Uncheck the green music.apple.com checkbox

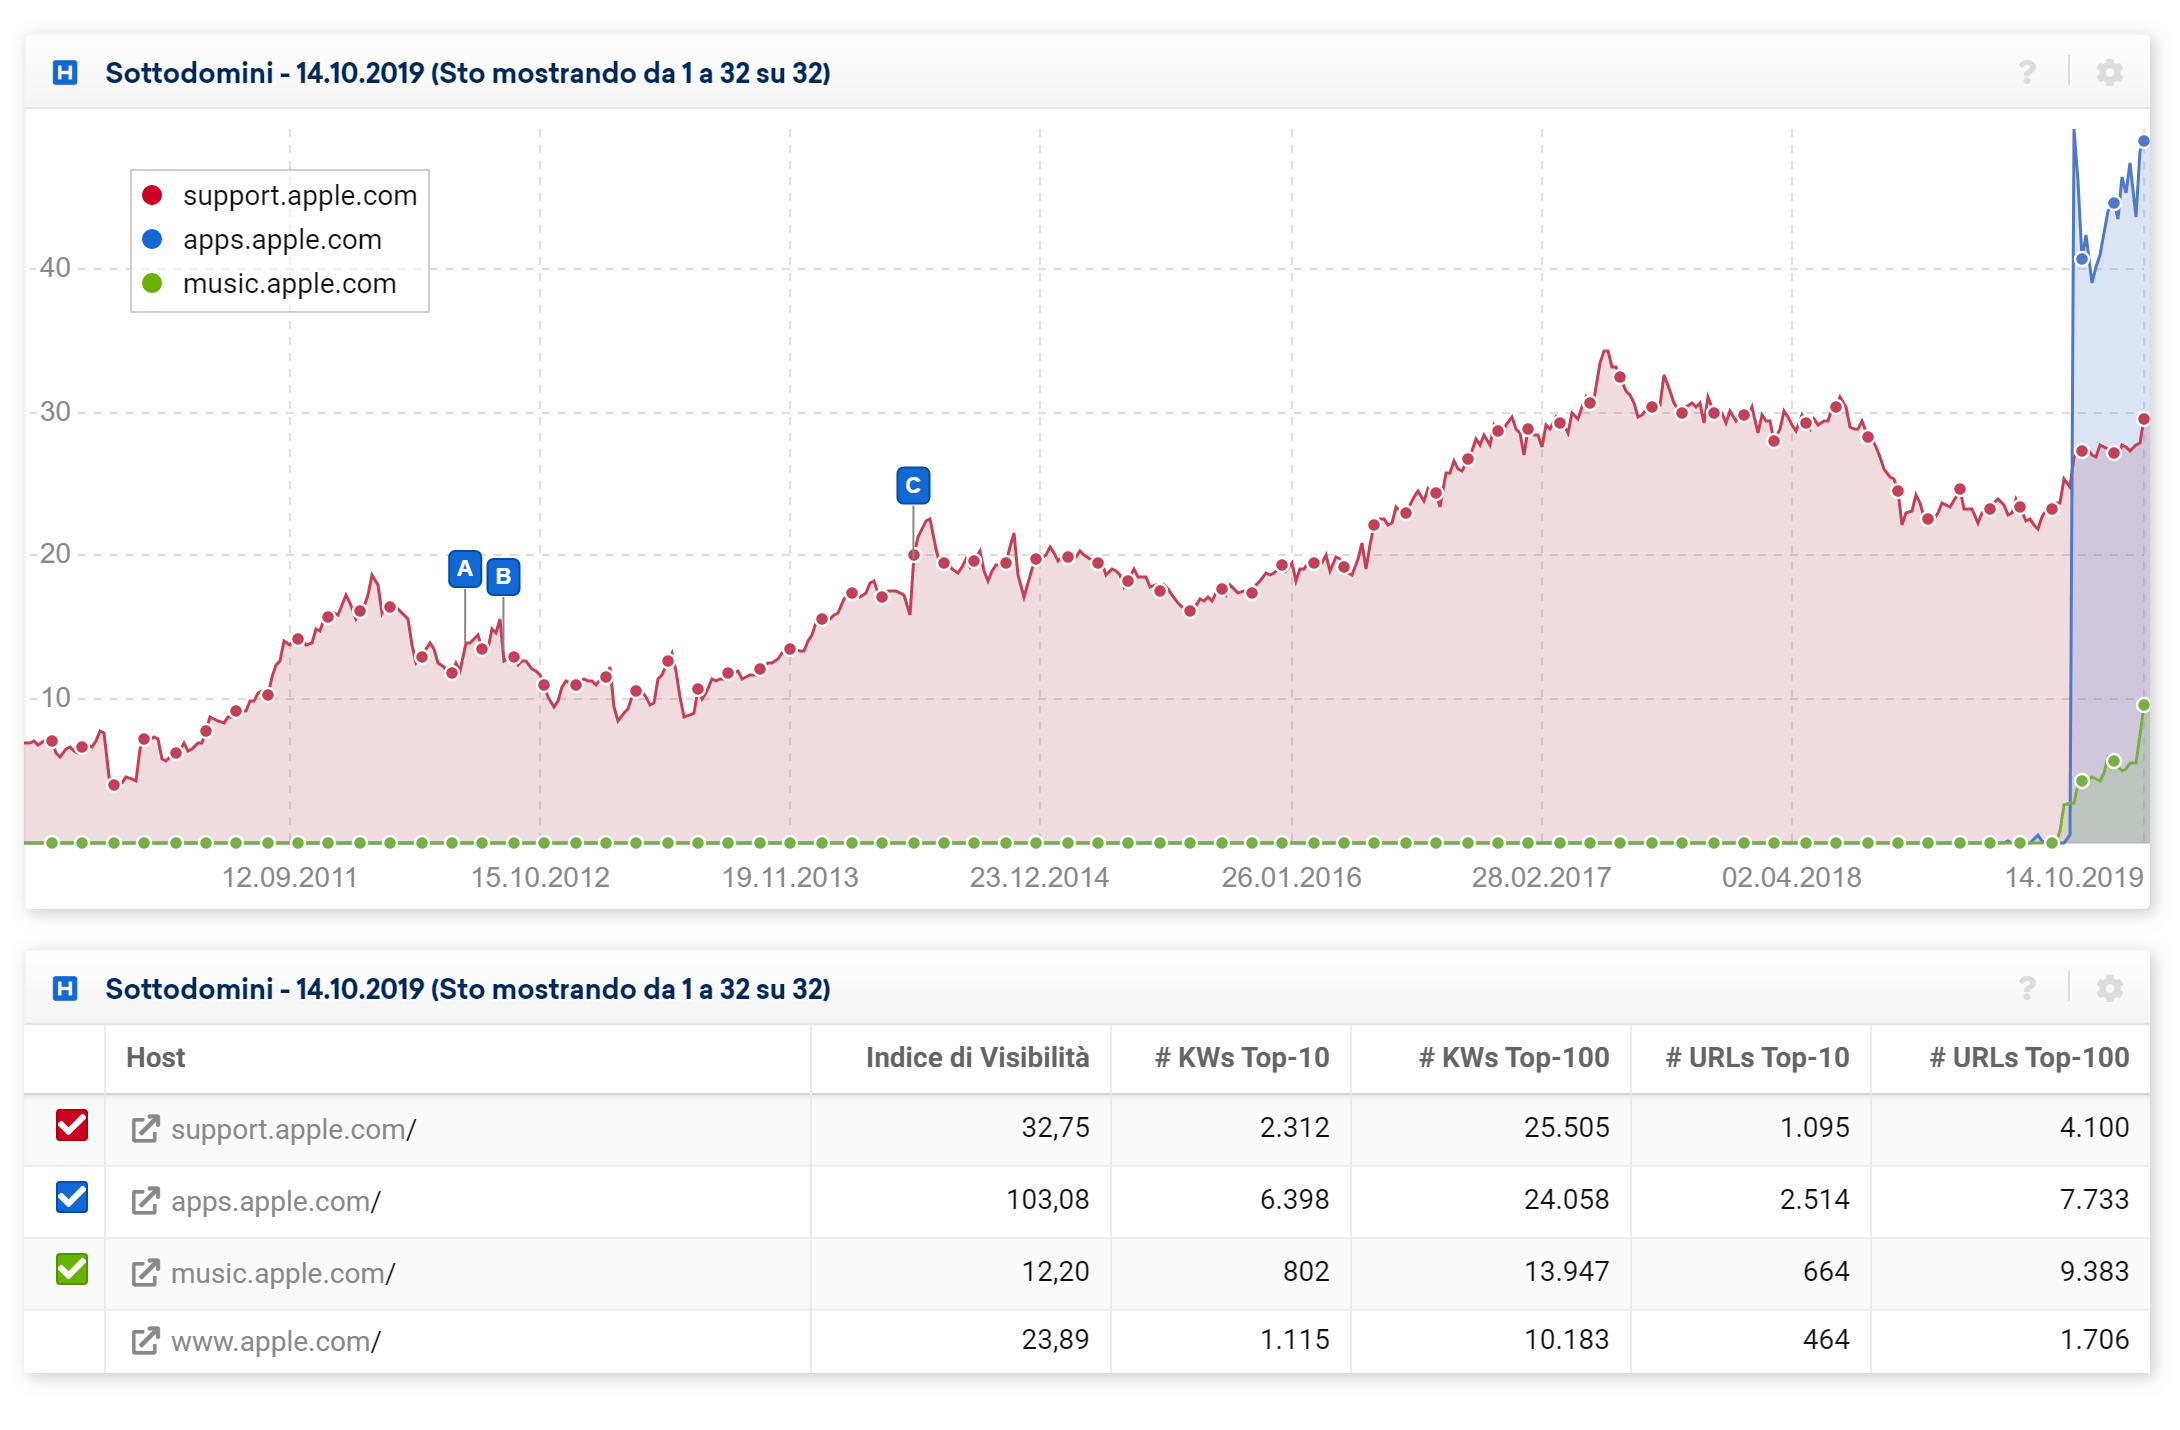(x=72, y=1269)
